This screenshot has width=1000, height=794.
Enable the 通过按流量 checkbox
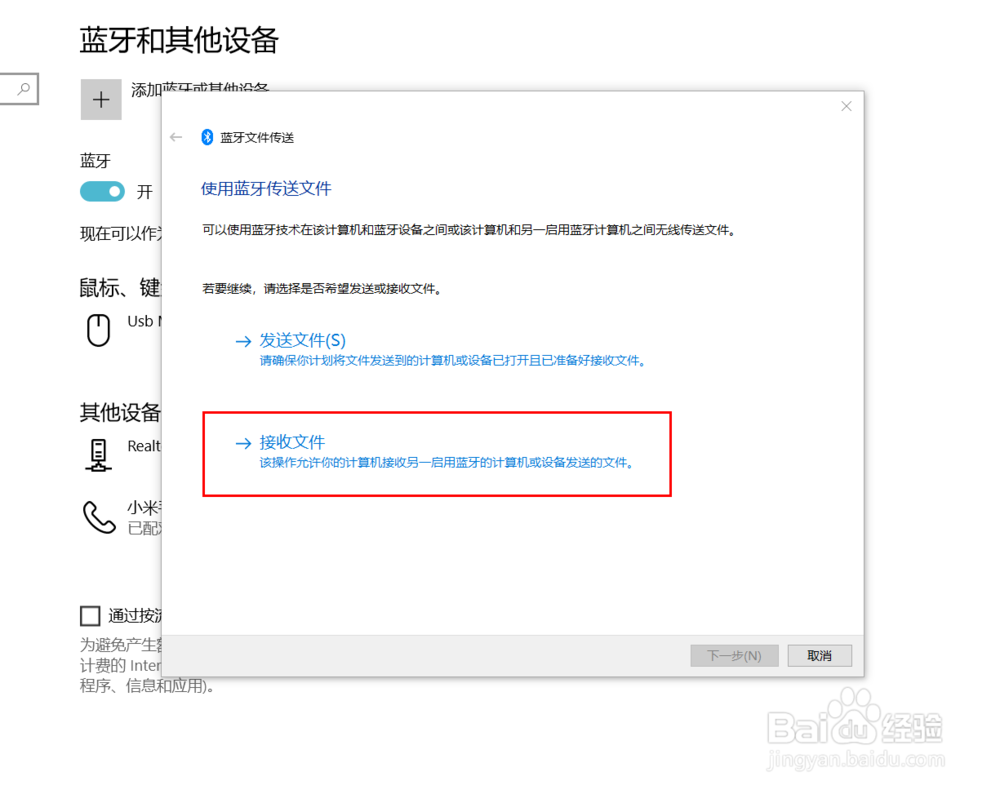(90, 615)
